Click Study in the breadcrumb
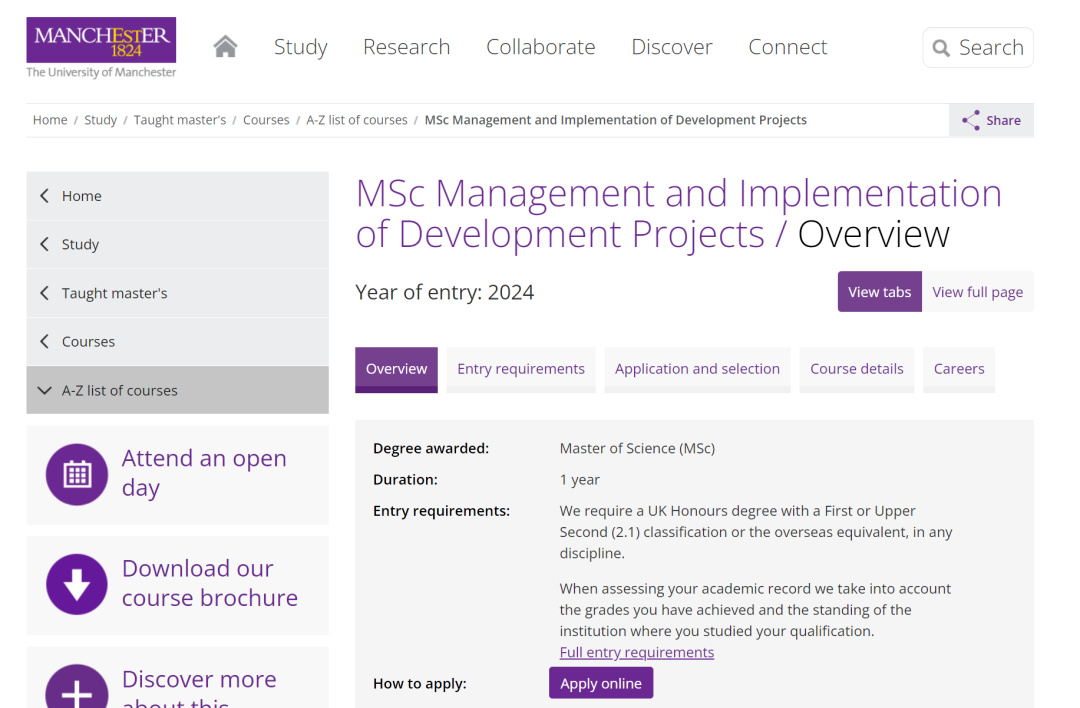 click(x=101, y=120)
